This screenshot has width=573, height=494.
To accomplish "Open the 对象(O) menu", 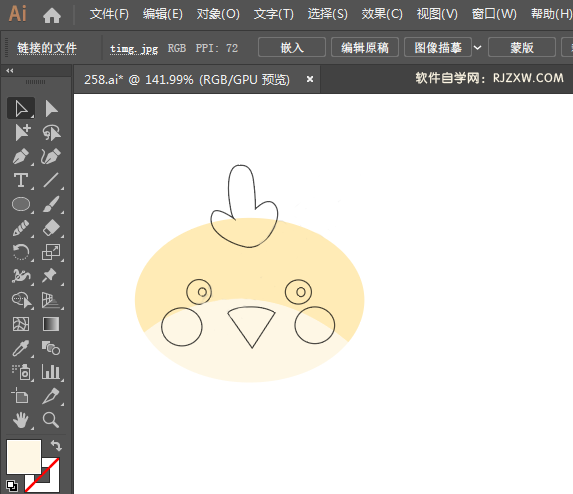I will click(218, 14).
